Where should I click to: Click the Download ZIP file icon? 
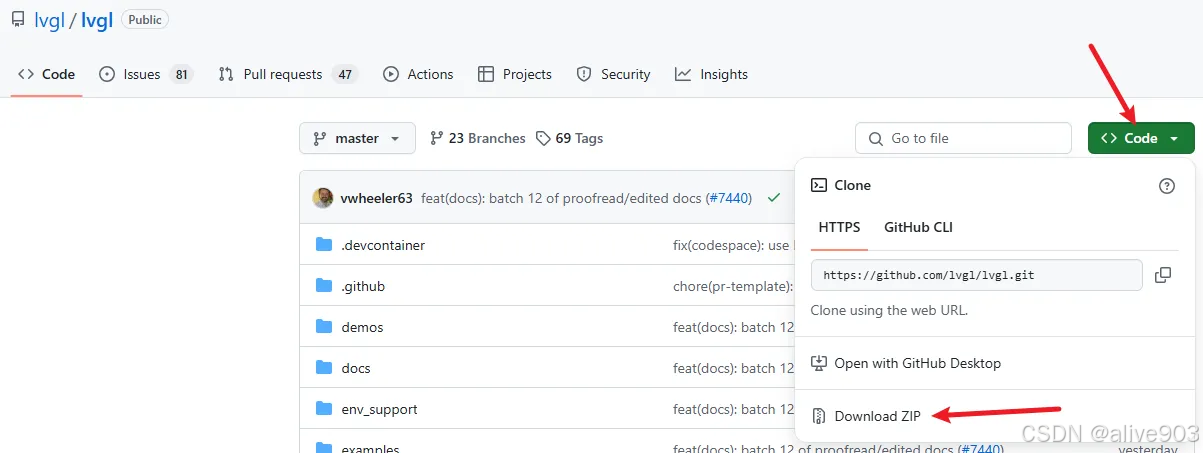tap(819, 416)
